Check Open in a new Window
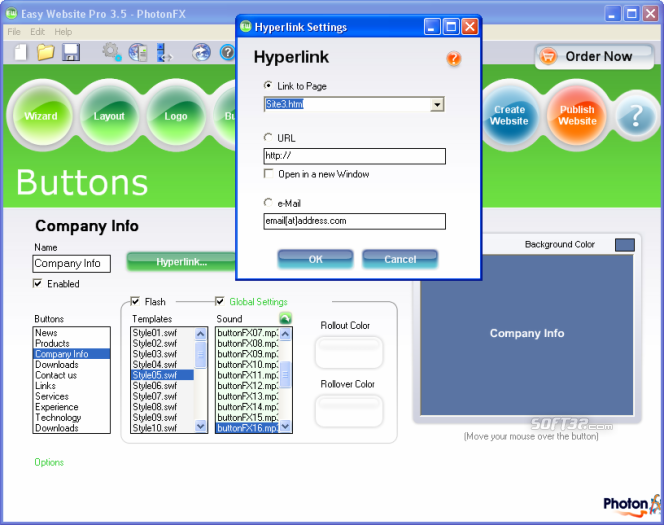Screen dimensions: 664x525 click(268, 174)
